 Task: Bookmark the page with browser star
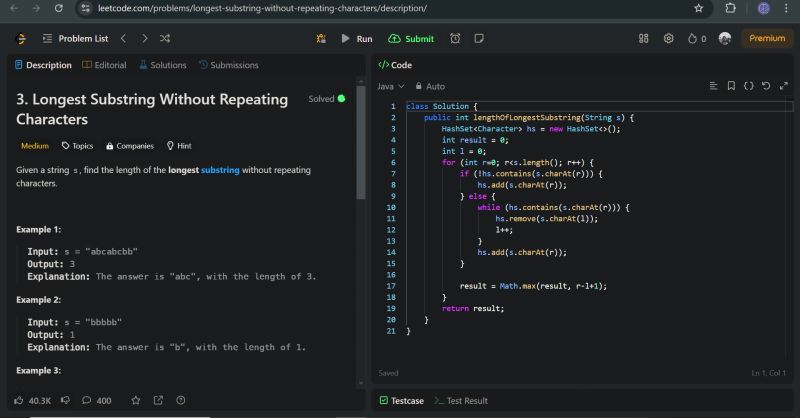698,8
